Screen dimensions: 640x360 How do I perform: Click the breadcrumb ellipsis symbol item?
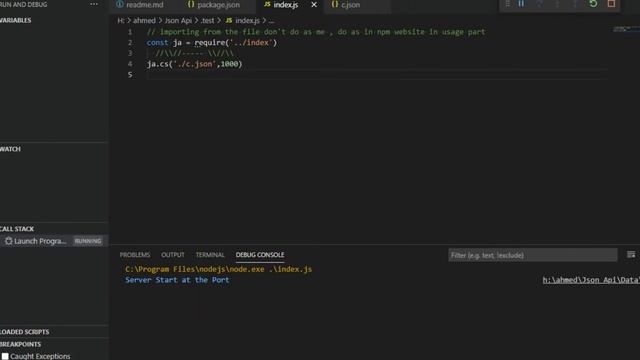(271, 20)
